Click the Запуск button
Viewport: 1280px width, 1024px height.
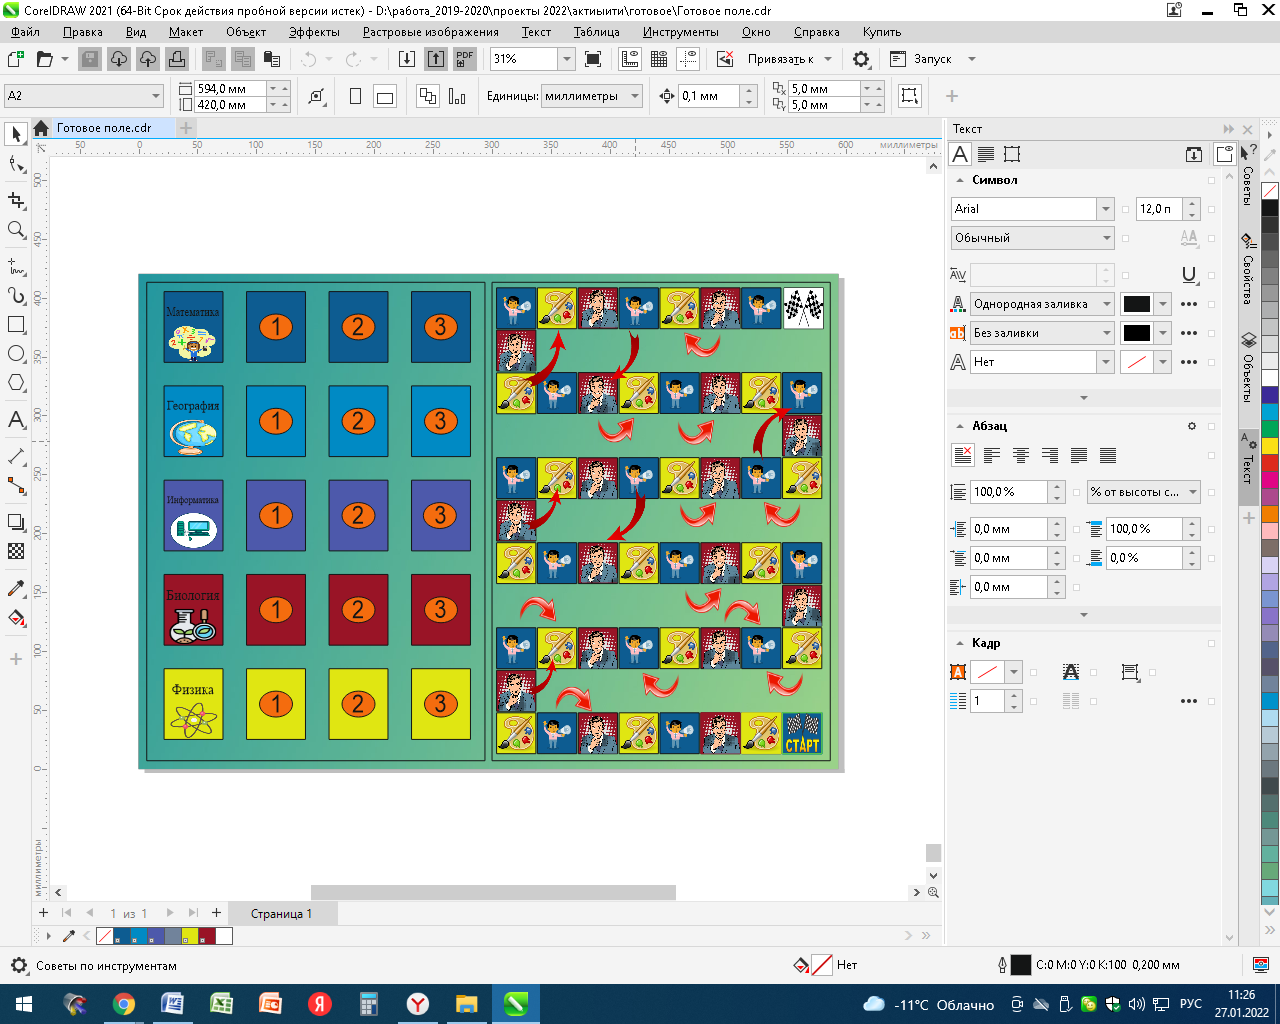932,59
